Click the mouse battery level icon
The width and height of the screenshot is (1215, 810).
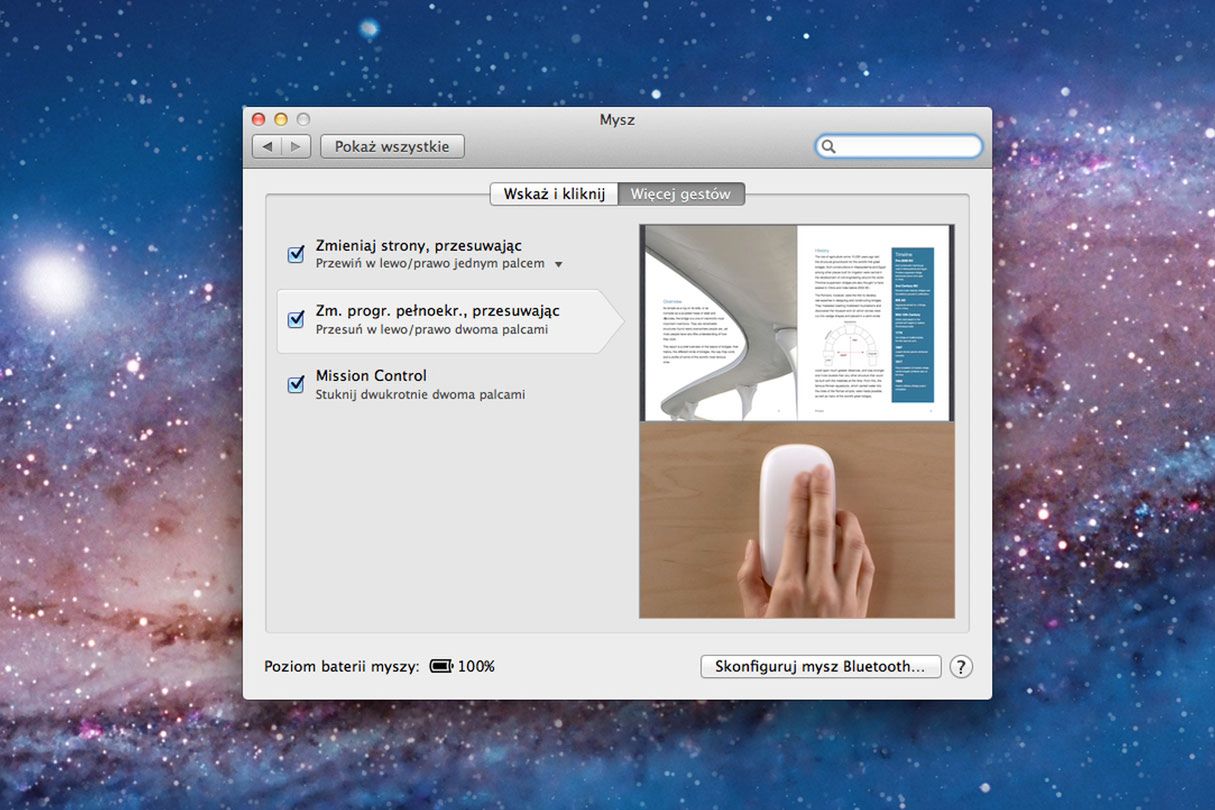[x=441, y=666]
